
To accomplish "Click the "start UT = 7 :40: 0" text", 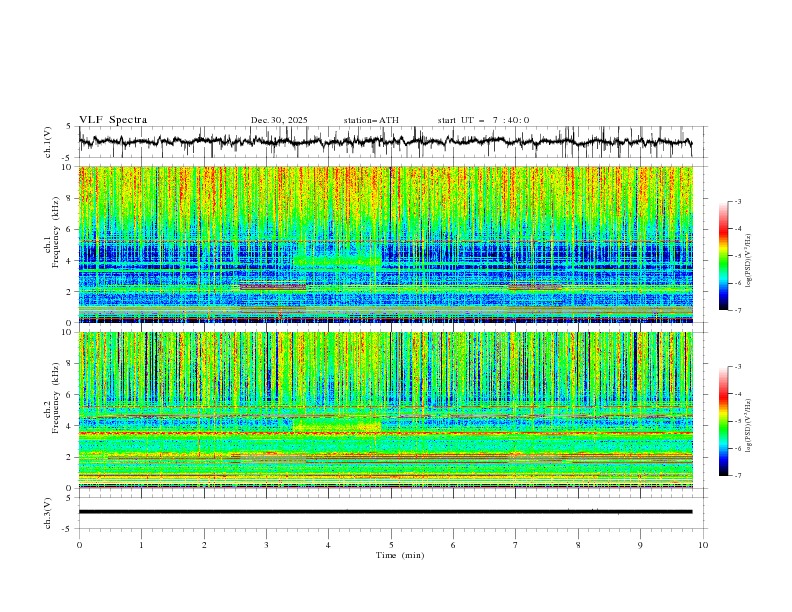I will coord(483,120).
